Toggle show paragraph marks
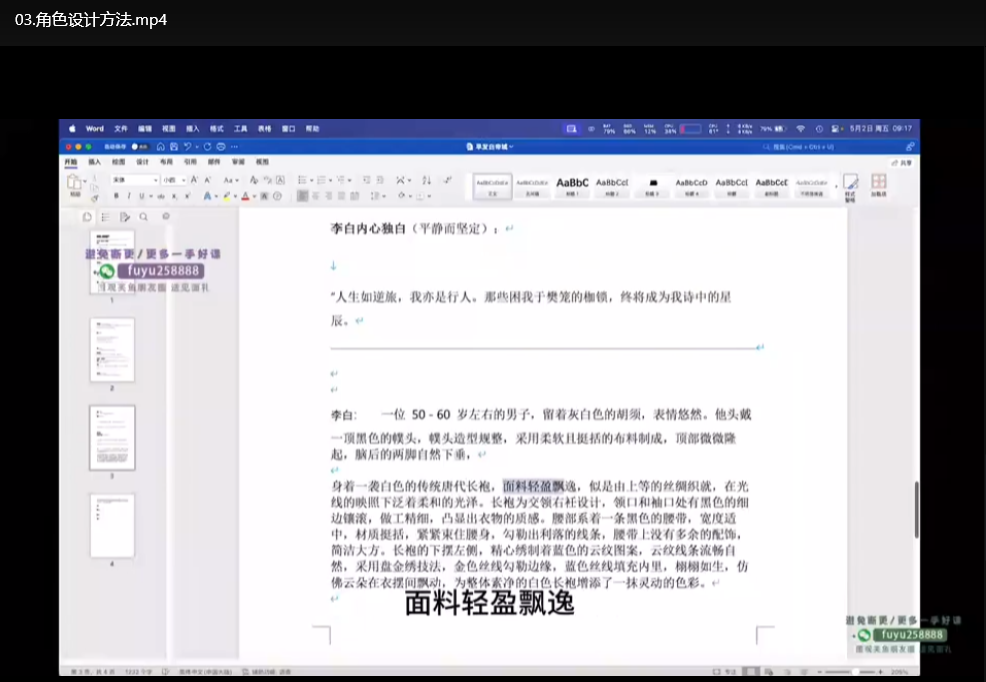The height and width of the screenshot is (682, 986). [x=447, y=180]
